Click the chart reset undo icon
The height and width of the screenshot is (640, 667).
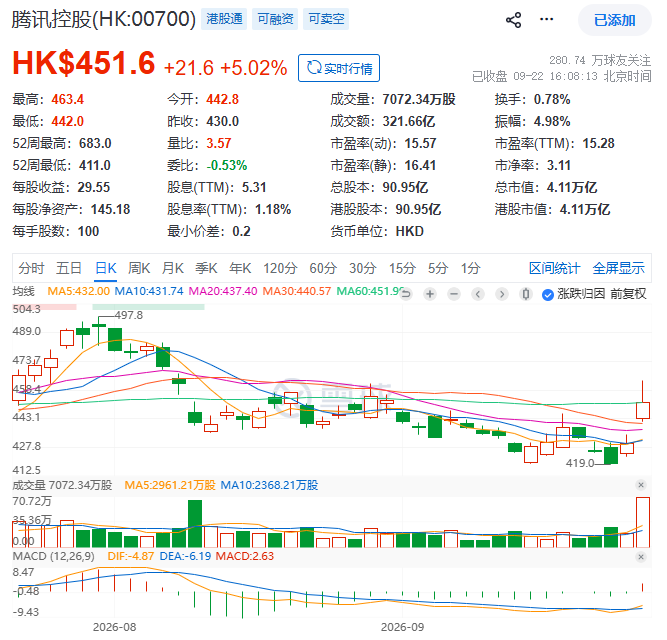pyautogui.click(x=406, y=294)
